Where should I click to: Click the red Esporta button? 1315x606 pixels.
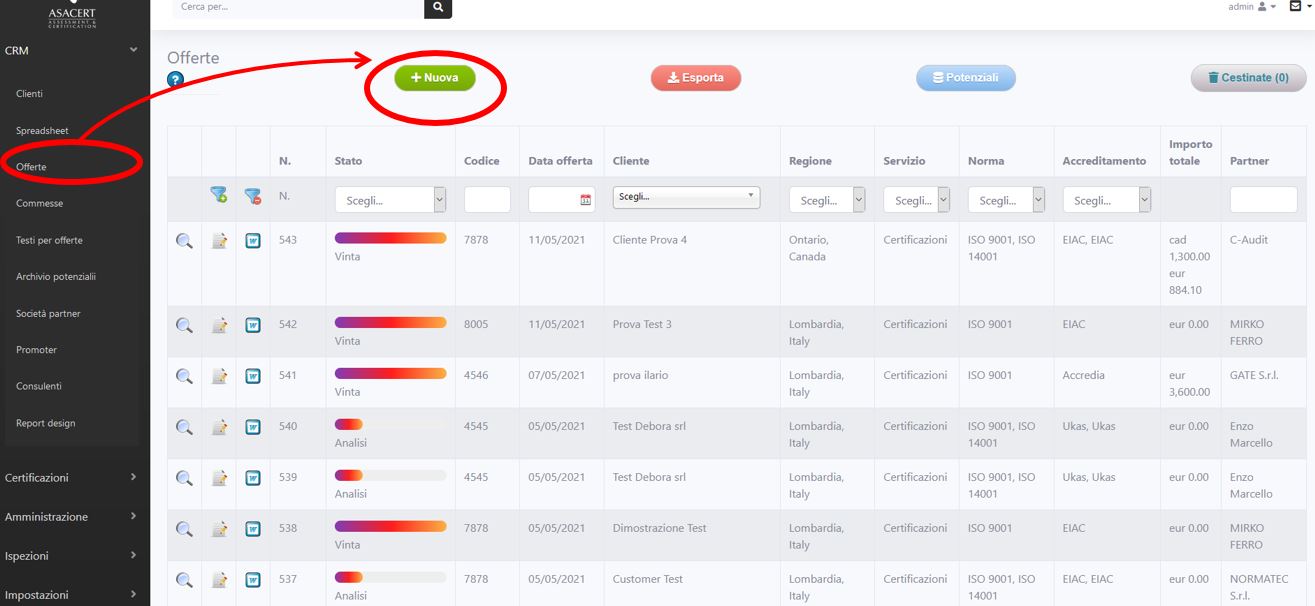coord(696,78)
